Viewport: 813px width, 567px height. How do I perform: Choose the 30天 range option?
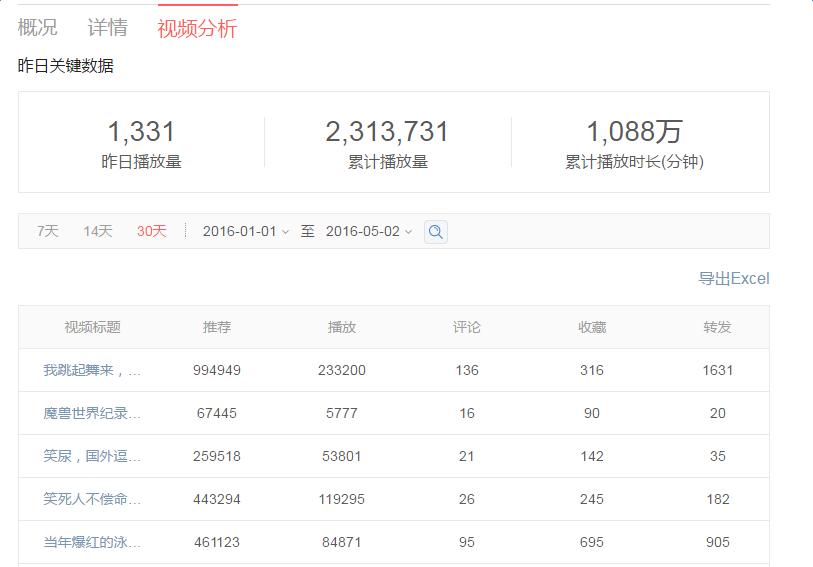tap(151, 231)
